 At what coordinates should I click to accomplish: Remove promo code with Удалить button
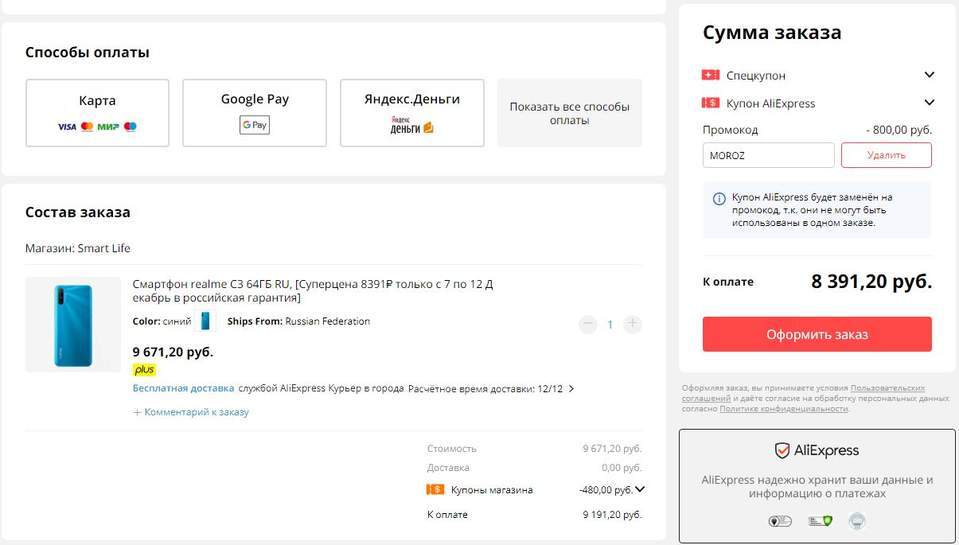886,155
